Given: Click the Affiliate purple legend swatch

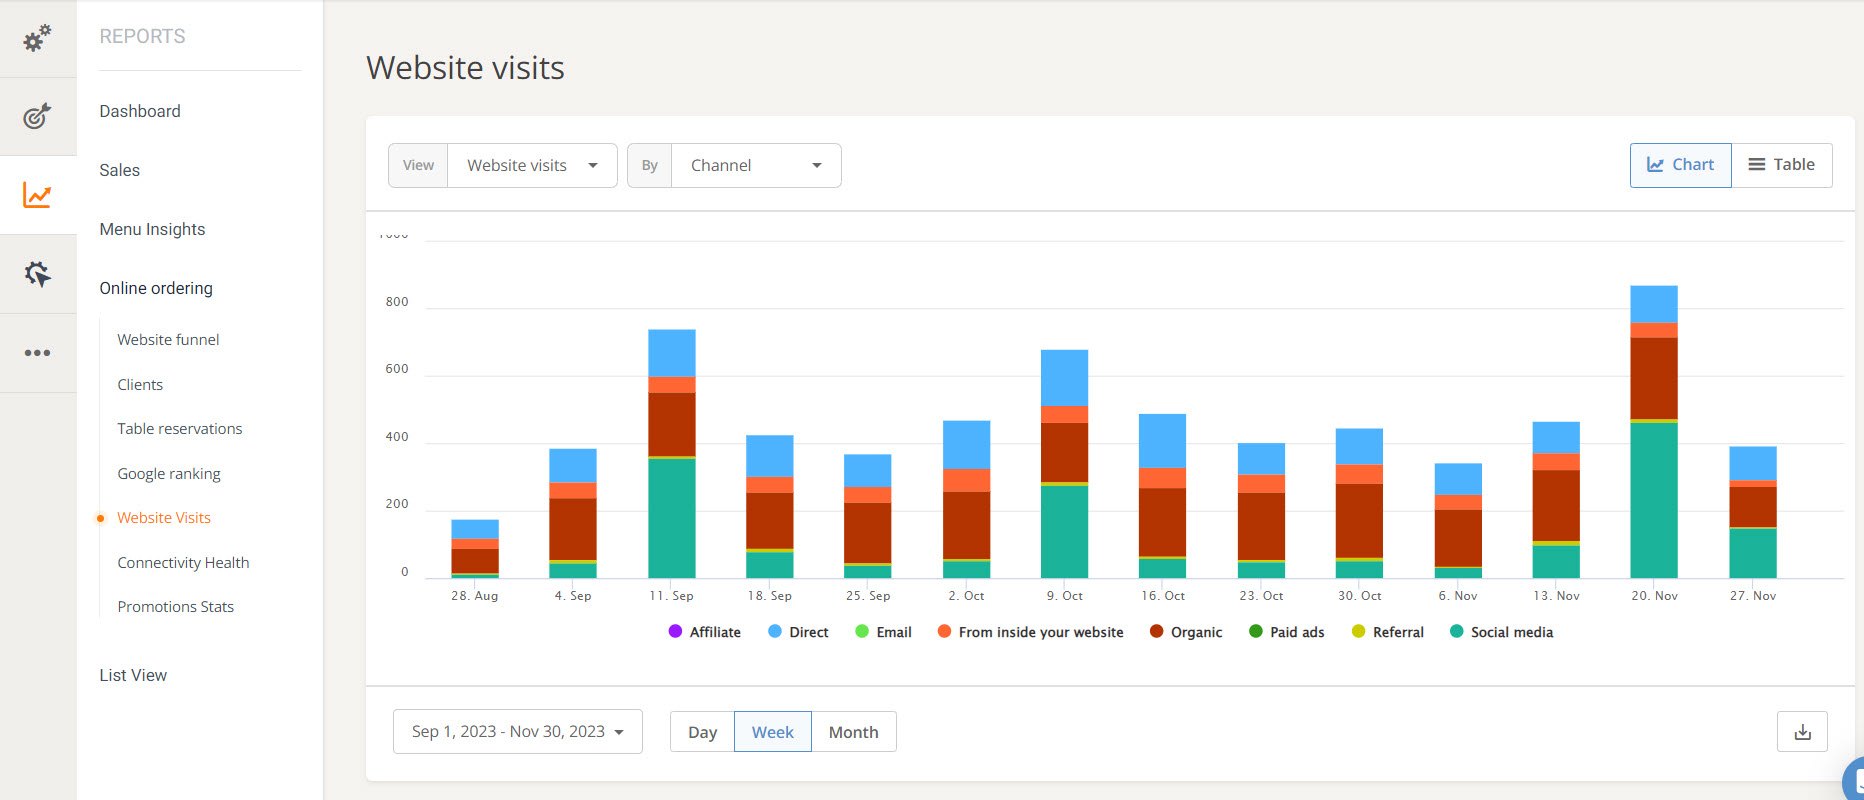Looking at the screenshot, I should tap(675, 632).
